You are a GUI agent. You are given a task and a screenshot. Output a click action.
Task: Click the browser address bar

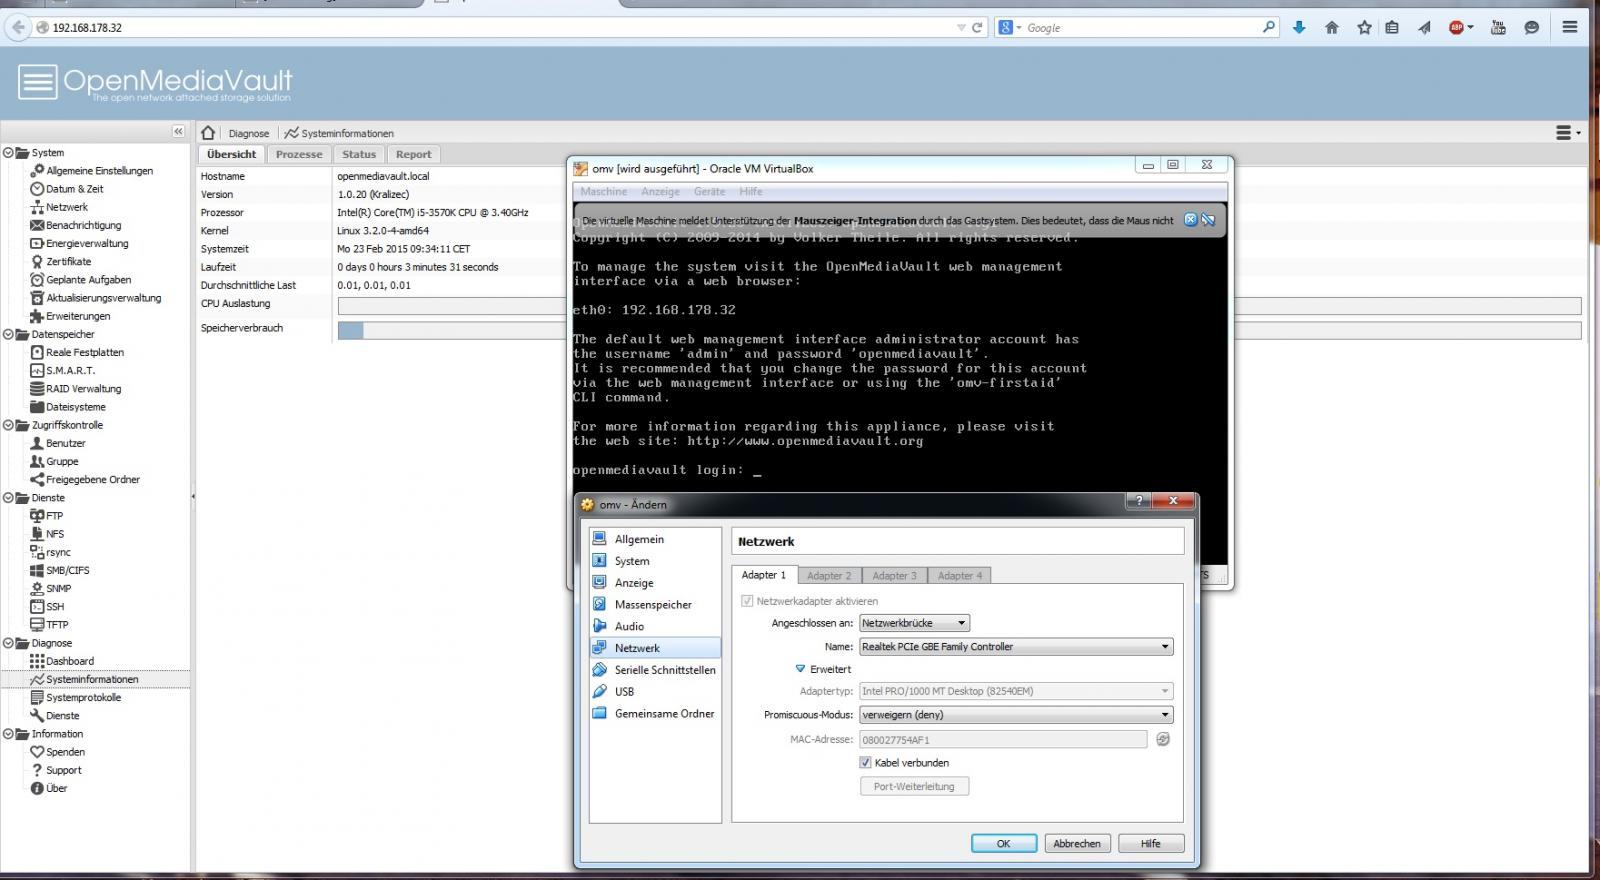(x=500, y=27)
